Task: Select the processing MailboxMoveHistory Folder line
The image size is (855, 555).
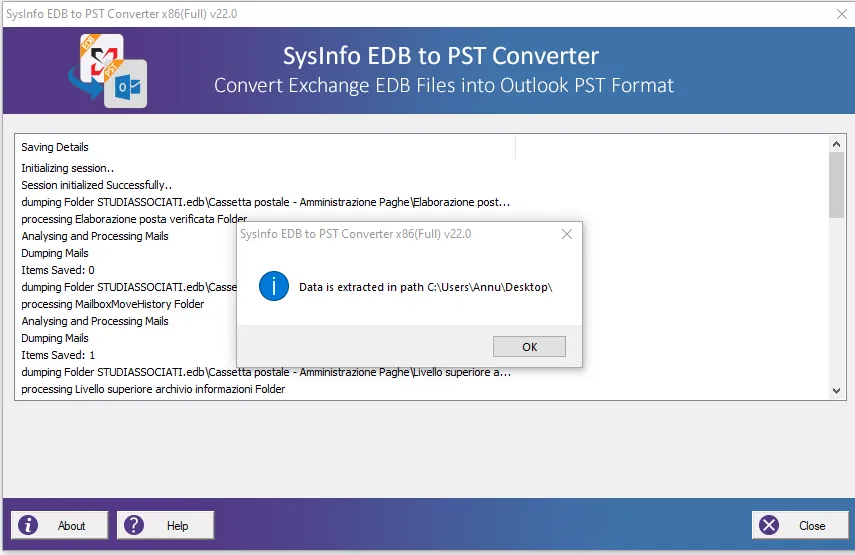Action: pyautogui.click(x=113, y=304)
